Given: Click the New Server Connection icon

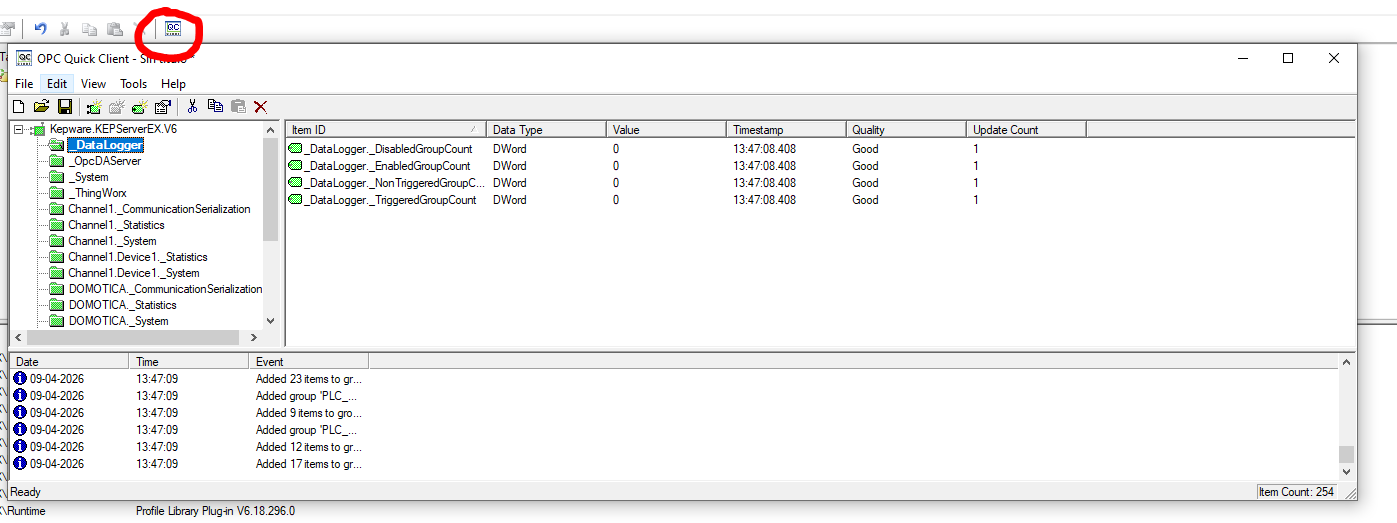Looking at the screenshot, I should (94, 106).
